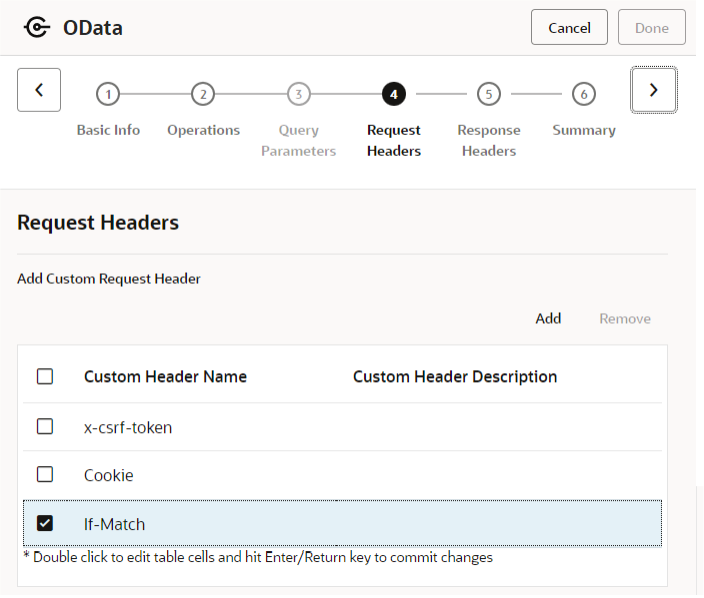
Task: Jump to step 5 circle
Action: point(489,94)
